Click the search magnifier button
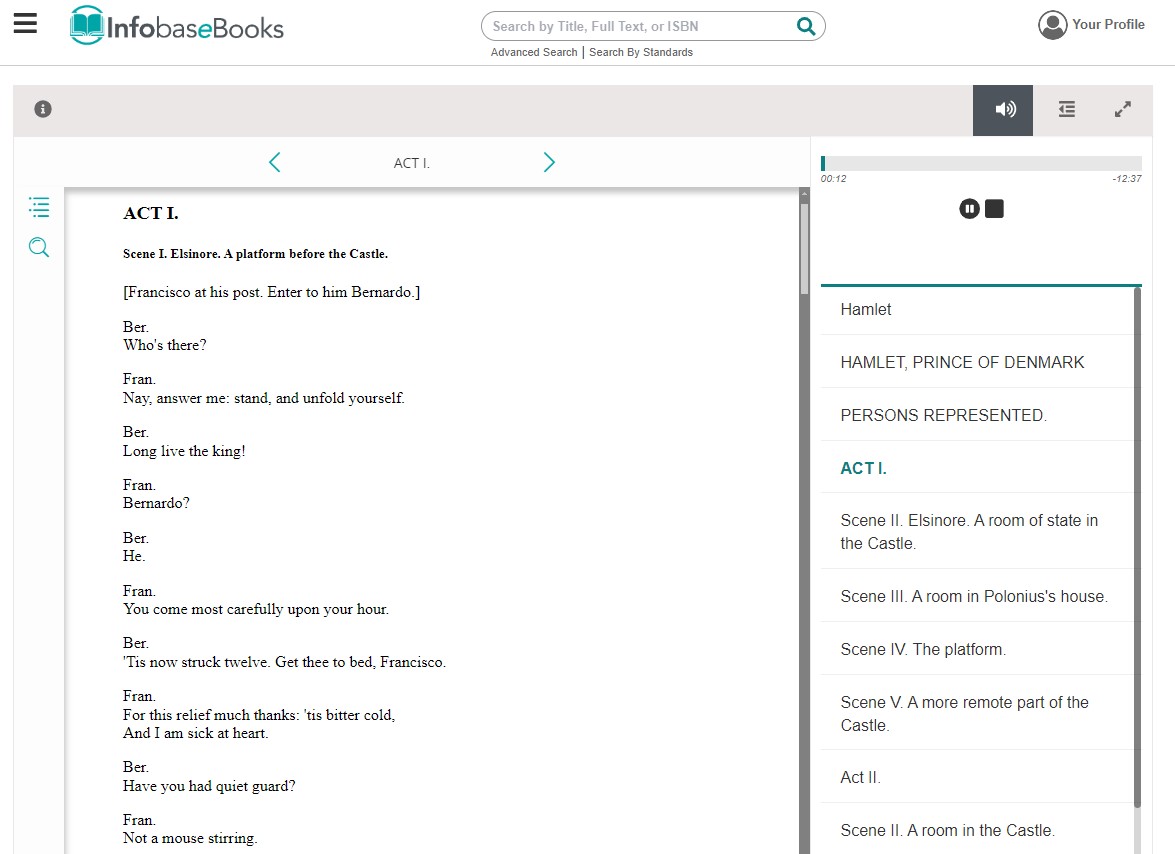The width and height of the screenshot is (1175, 854). (x=806, y=26)
